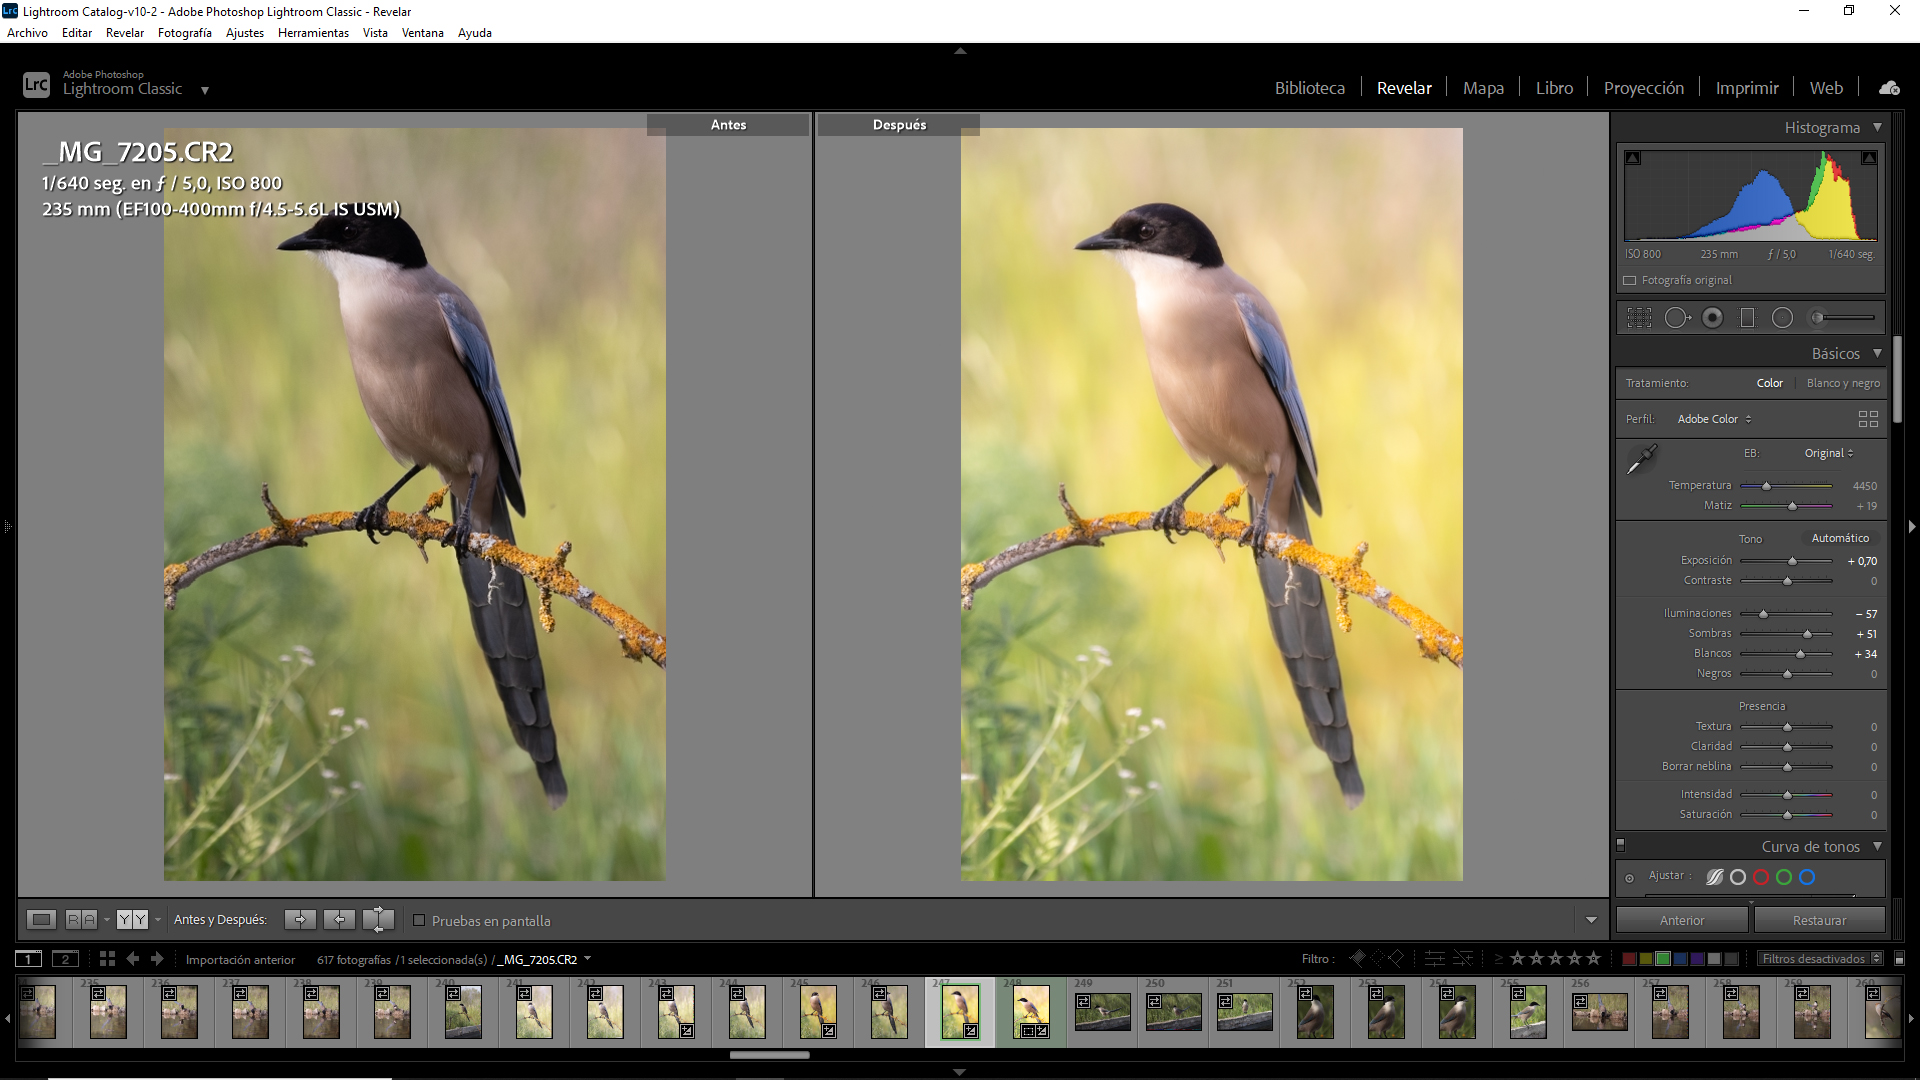Open the profile browser grid icon
Screen dimensions: 1920x1080
point(1867,419)
